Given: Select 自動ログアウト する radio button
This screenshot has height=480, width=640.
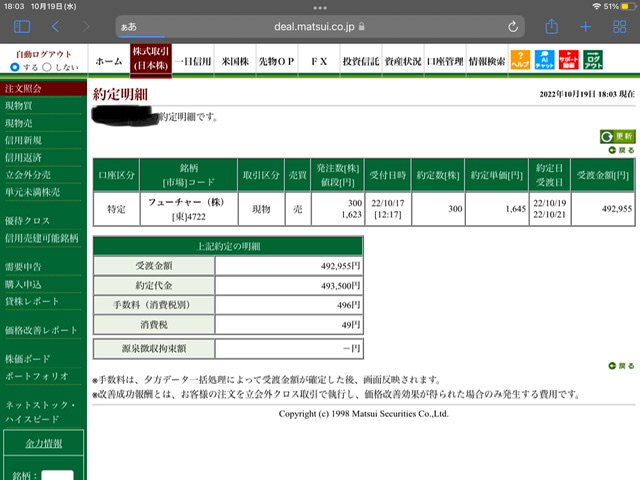Looking at the screenshot, I should click(15, 67).
